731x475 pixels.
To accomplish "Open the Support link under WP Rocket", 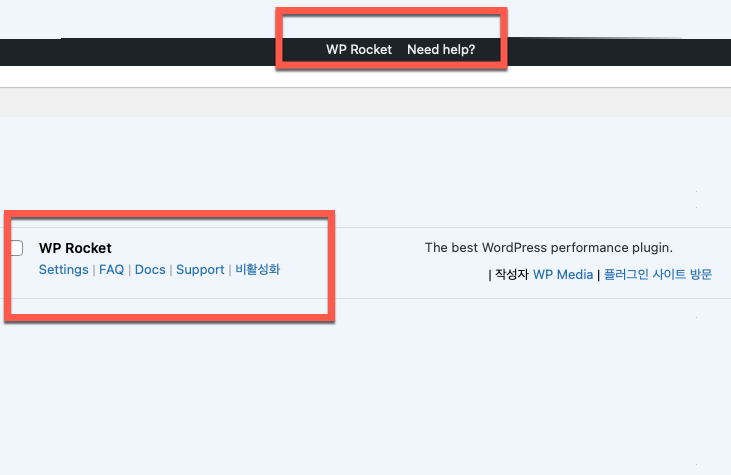I will pos(200,269).
